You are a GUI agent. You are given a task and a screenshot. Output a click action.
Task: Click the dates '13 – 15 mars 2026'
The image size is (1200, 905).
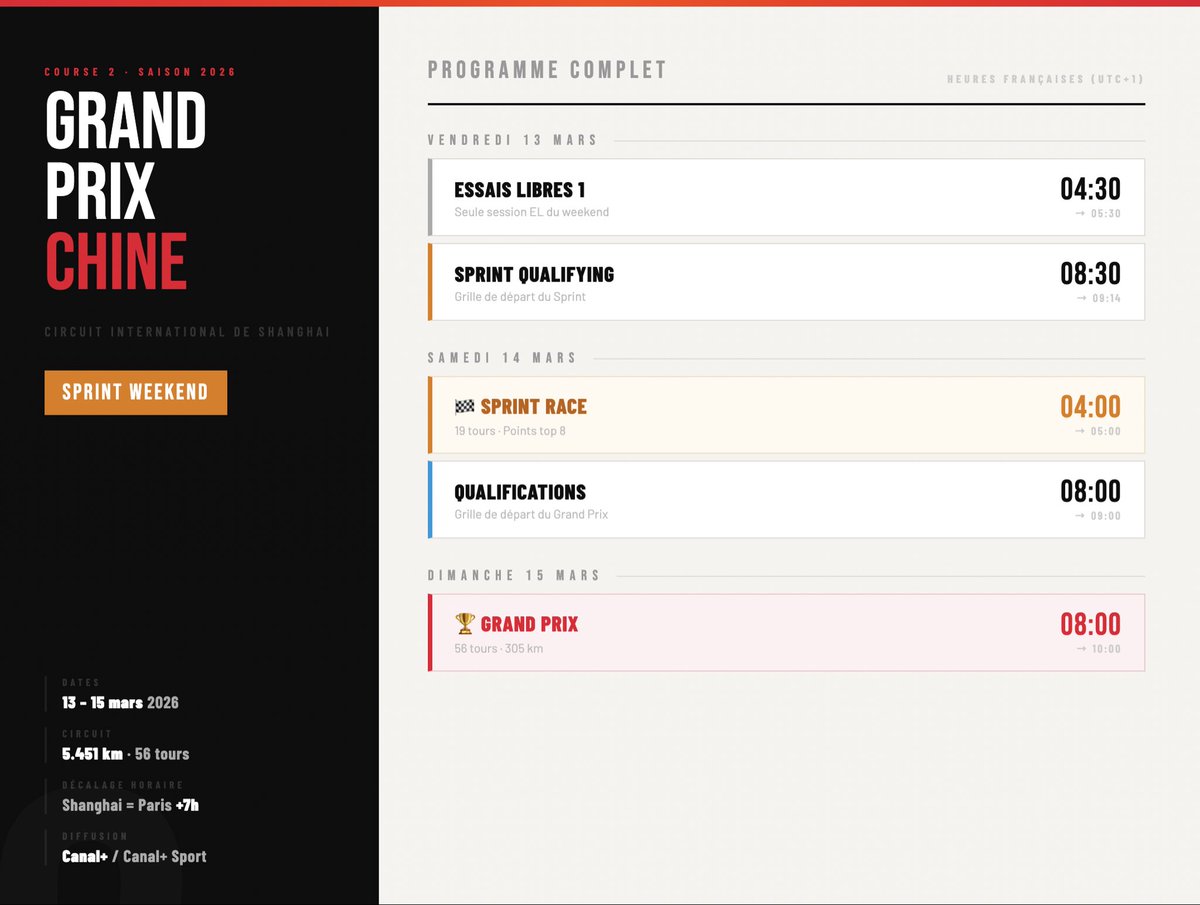(120, 703)
